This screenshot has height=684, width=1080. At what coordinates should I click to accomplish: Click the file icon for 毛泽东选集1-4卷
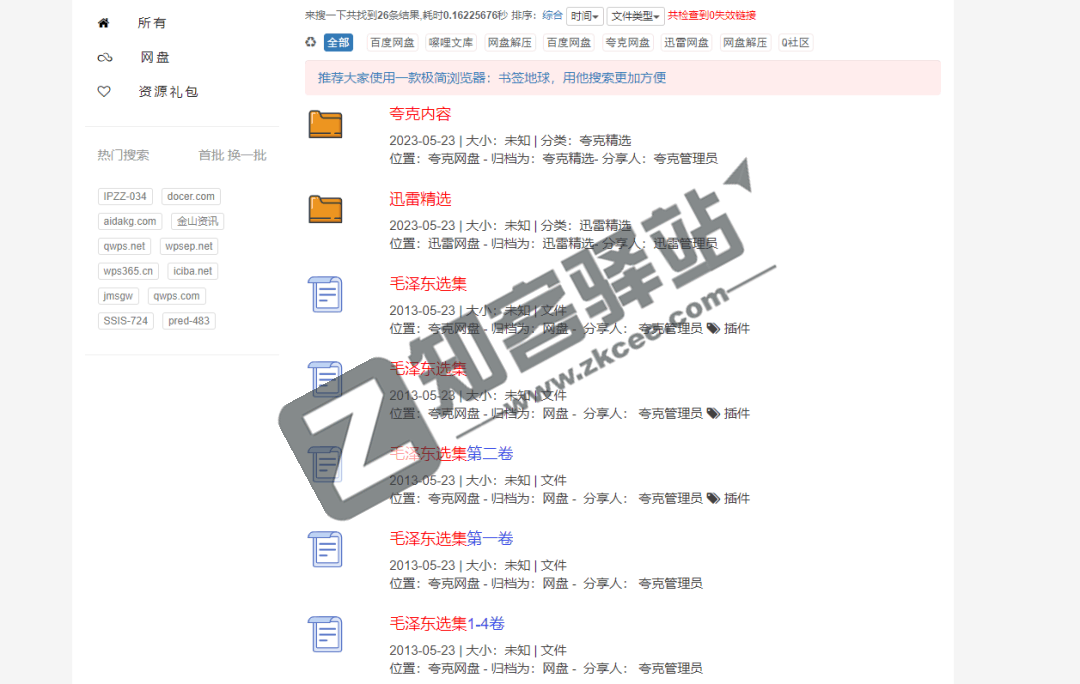click(325, 634)
